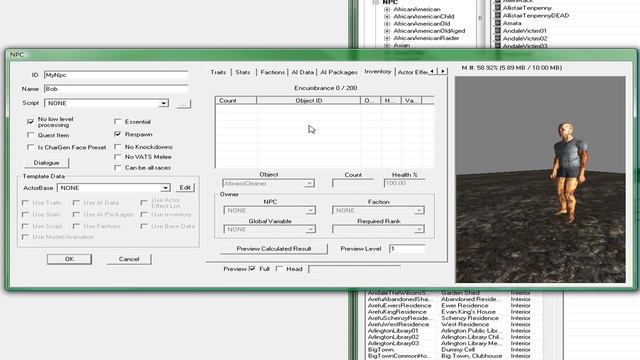Switch to the Actor Effects tab
Viewport: 640px width, 360px height.
point(412,72)
